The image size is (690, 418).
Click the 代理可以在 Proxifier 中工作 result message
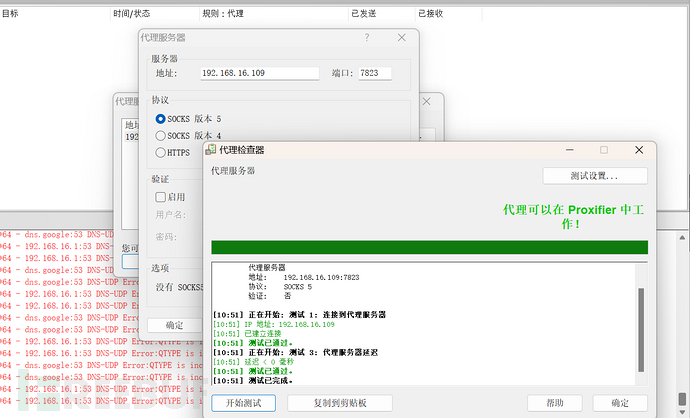573,216
